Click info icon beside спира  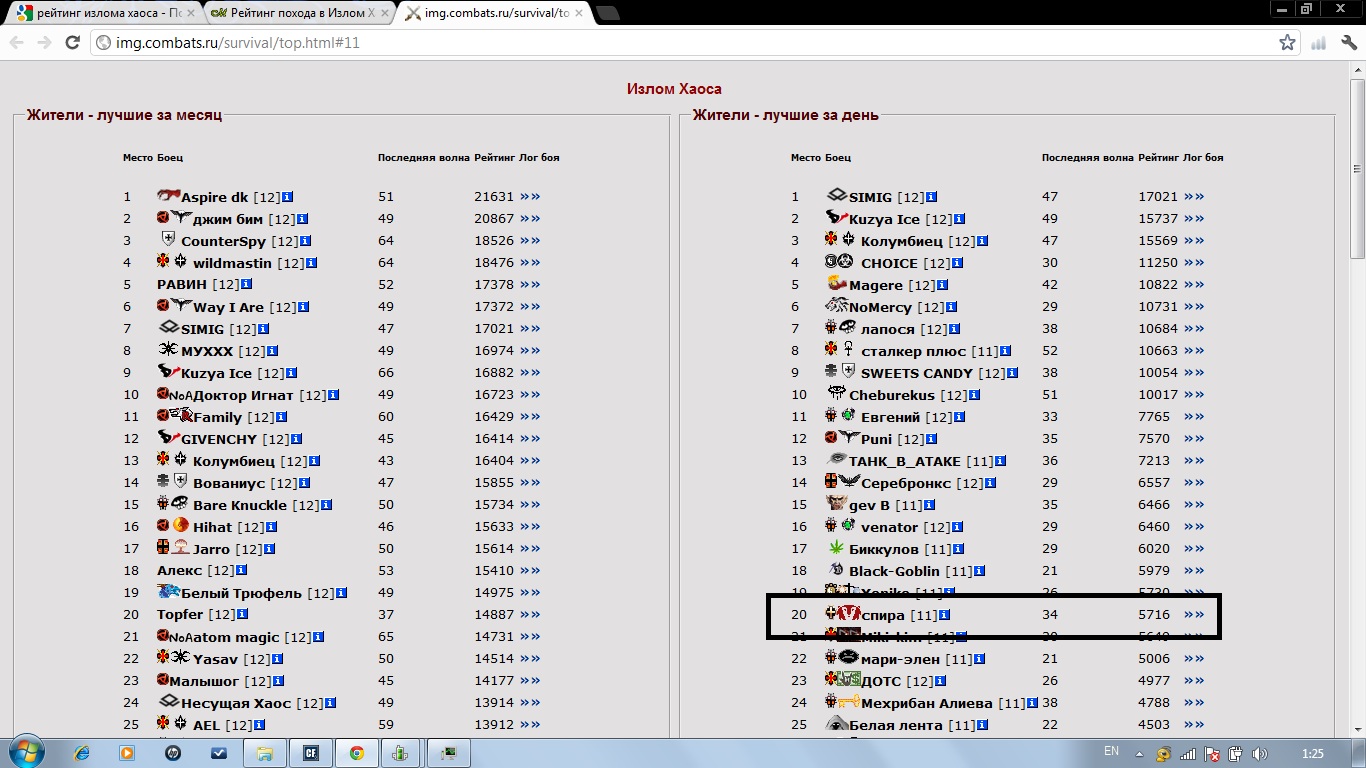tap(945, 615)
